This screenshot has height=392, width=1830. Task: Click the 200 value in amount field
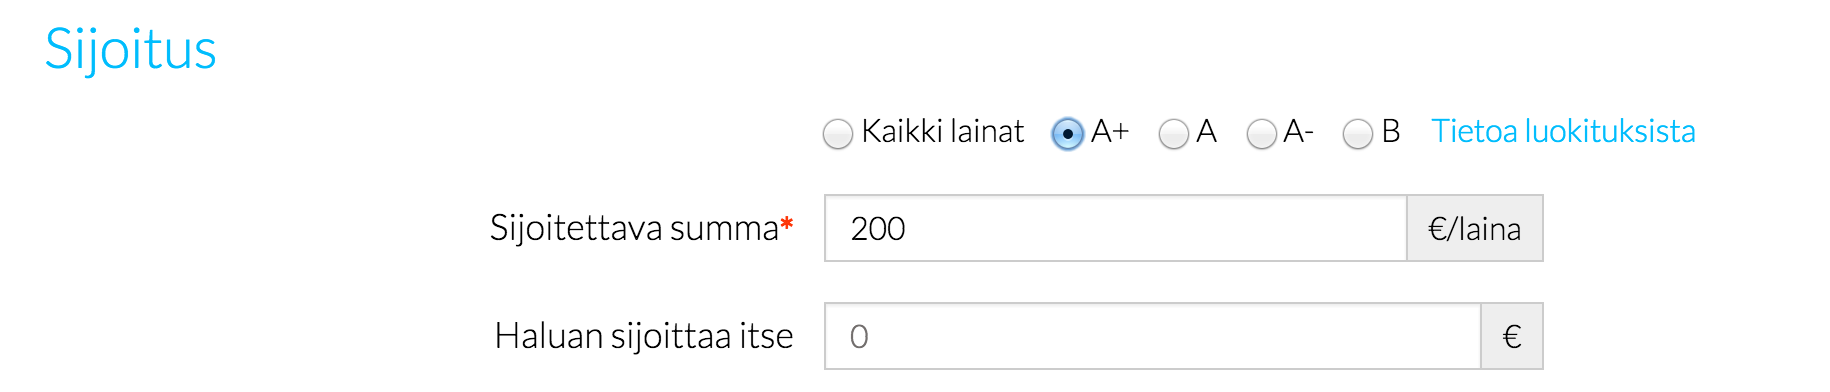click(878, 229)
